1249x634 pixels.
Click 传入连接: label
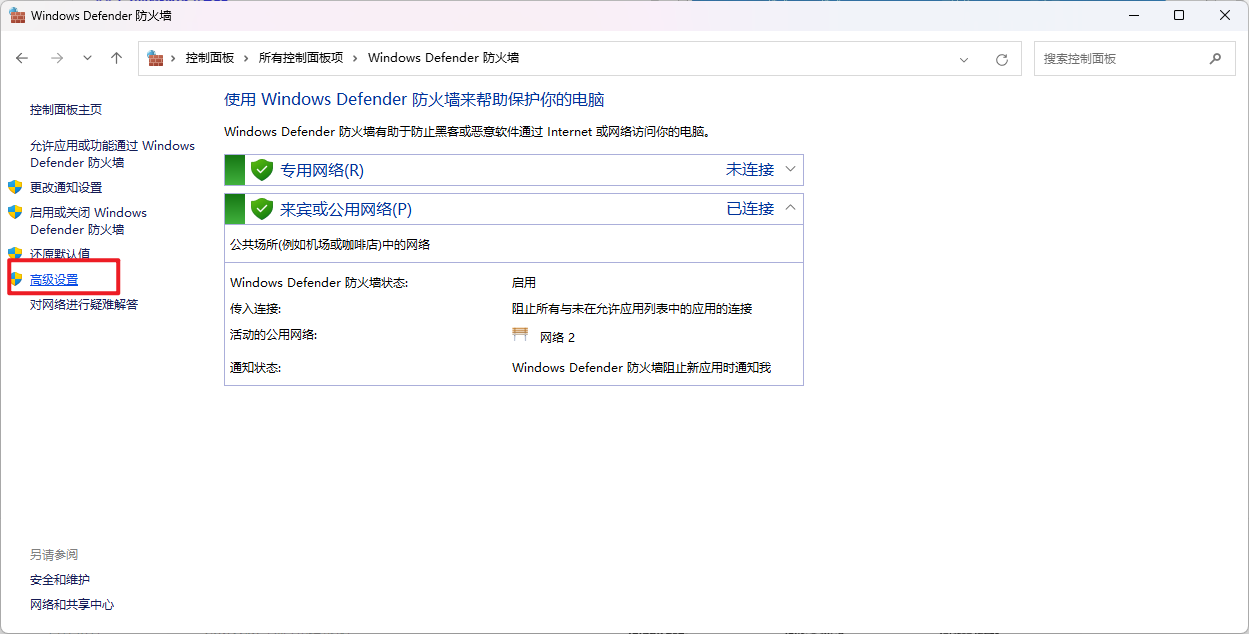click(256, 309)
